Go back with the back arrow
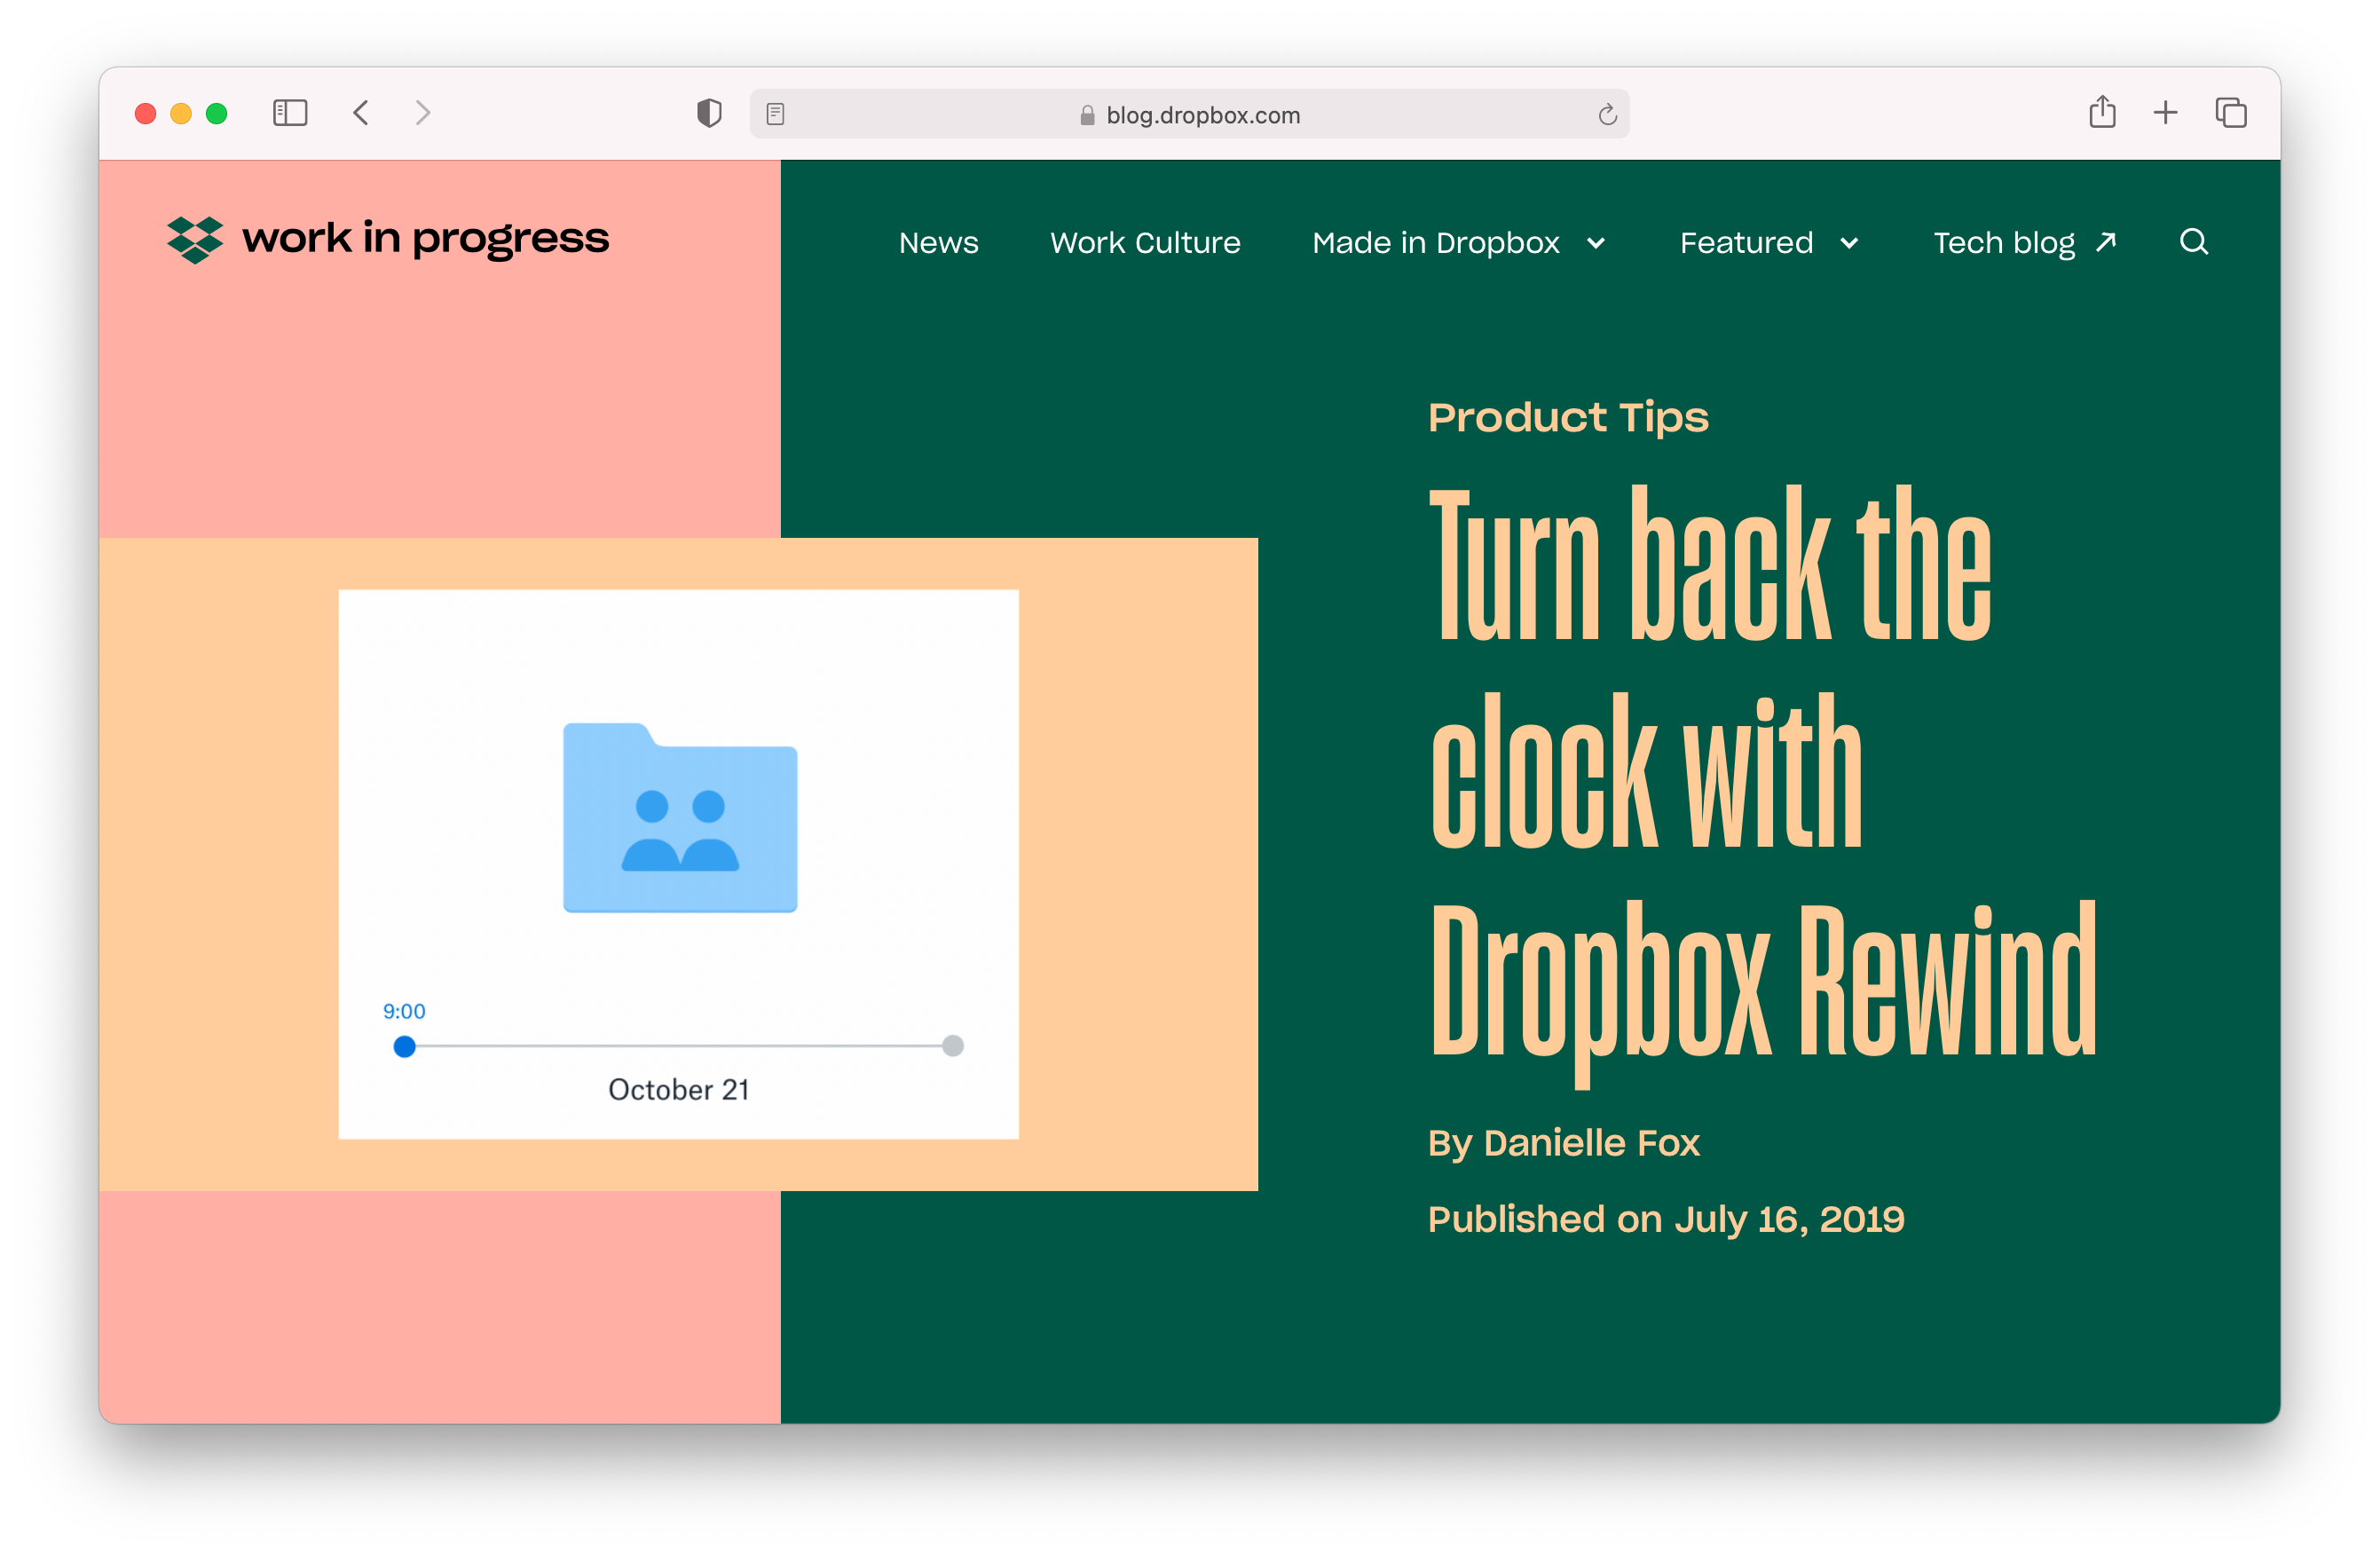Viewport: 2380px width, 1555px height. pos(361,113)
